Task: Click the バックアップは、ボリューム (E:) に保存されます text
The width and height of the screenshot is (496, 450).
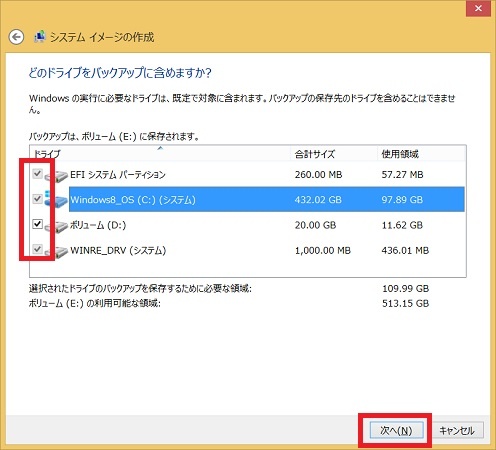Action: pos(114,136)
